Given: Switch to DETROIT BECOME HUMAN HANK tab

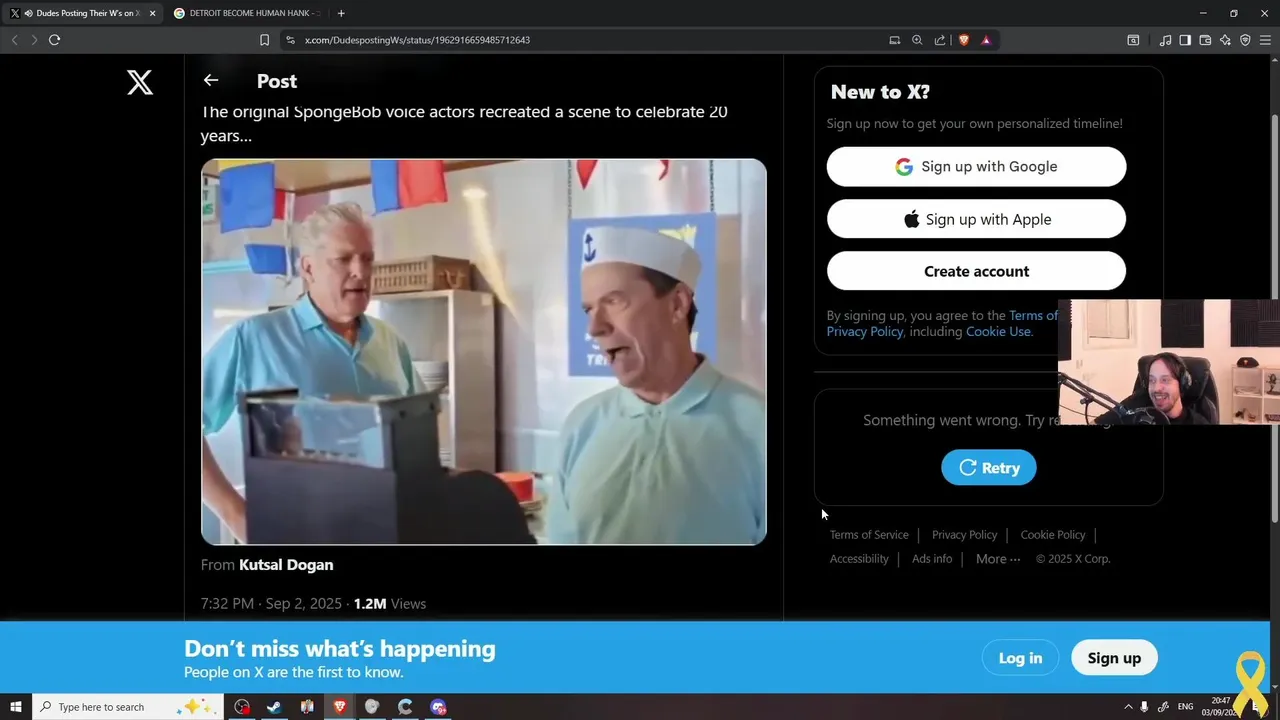Looking at the screenshot, I should 246,13.
